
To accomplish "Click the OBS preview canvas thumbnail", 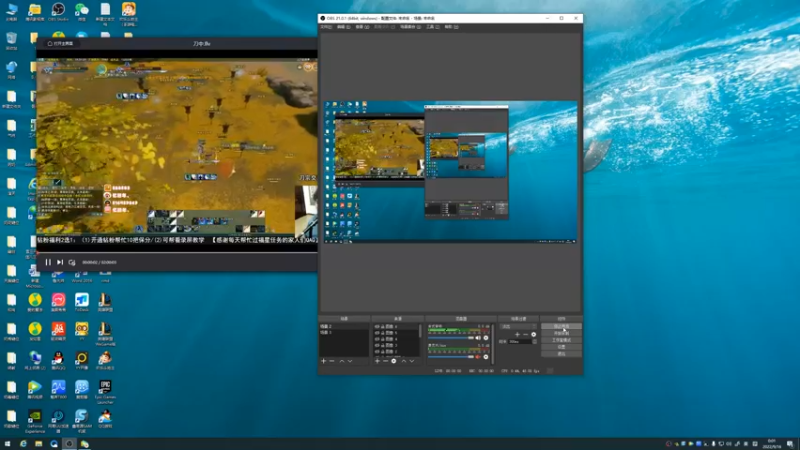I will (451, 172).
